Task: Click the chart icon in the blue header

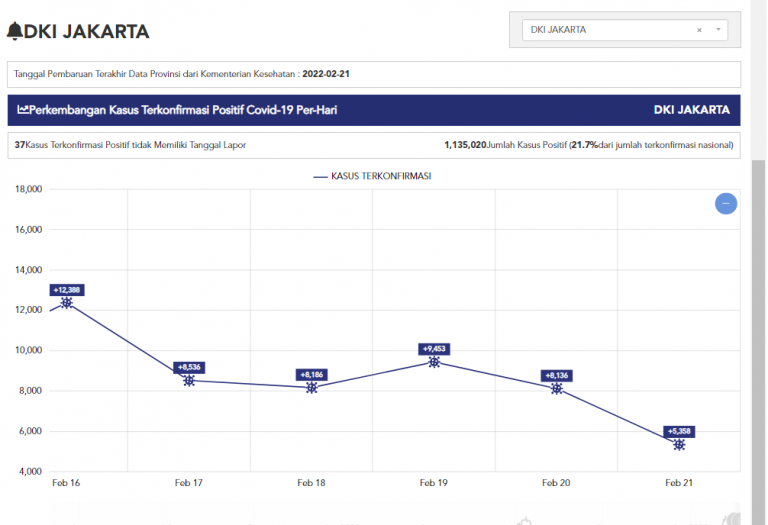Action: (23, 110)
